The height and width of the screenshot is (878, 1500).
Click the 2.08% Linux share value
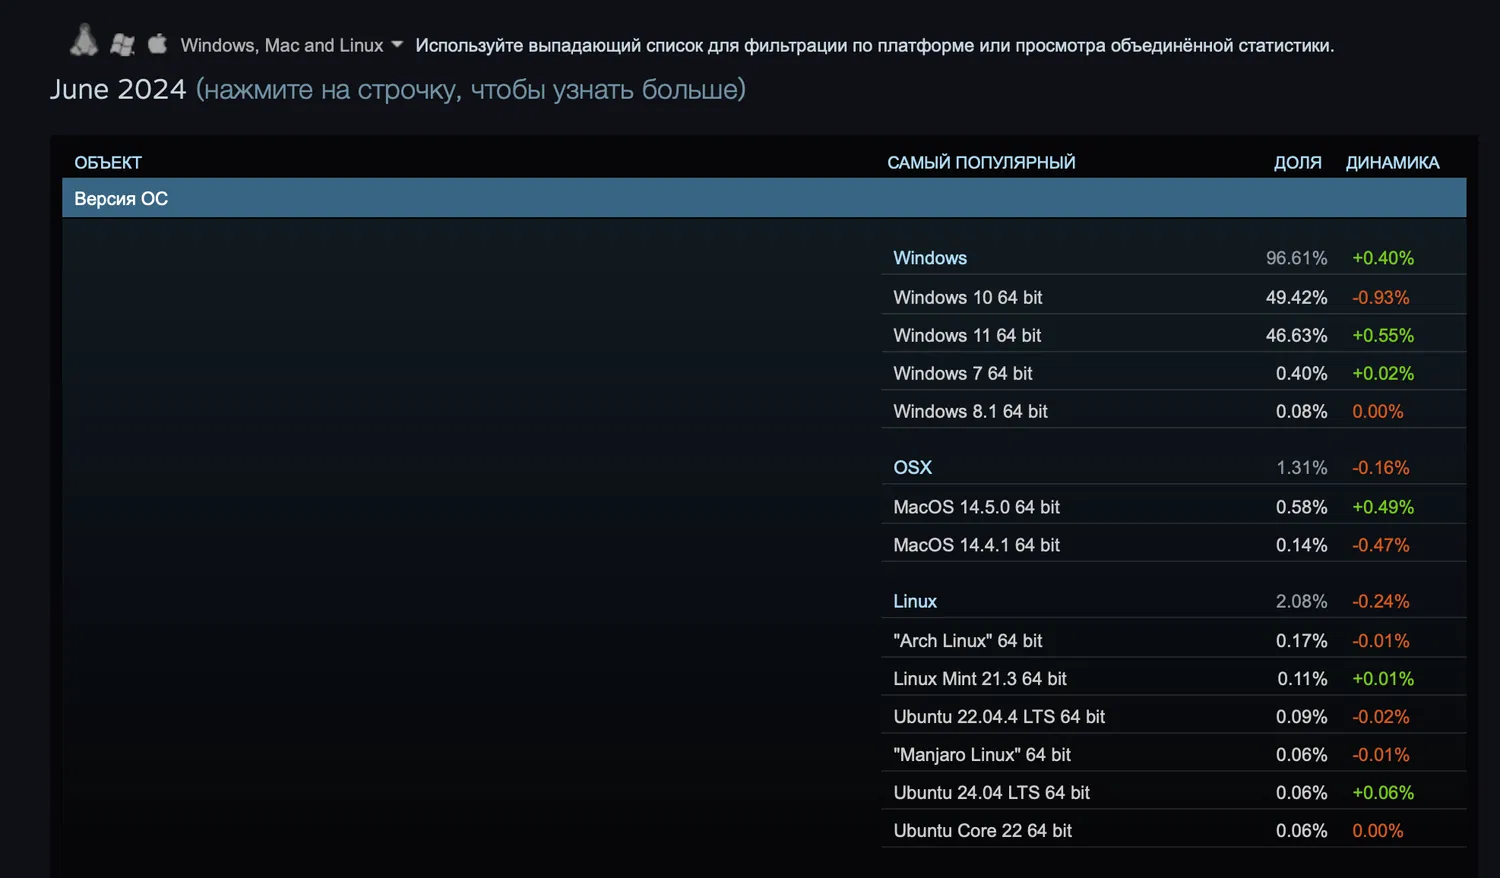(1301, 601)
